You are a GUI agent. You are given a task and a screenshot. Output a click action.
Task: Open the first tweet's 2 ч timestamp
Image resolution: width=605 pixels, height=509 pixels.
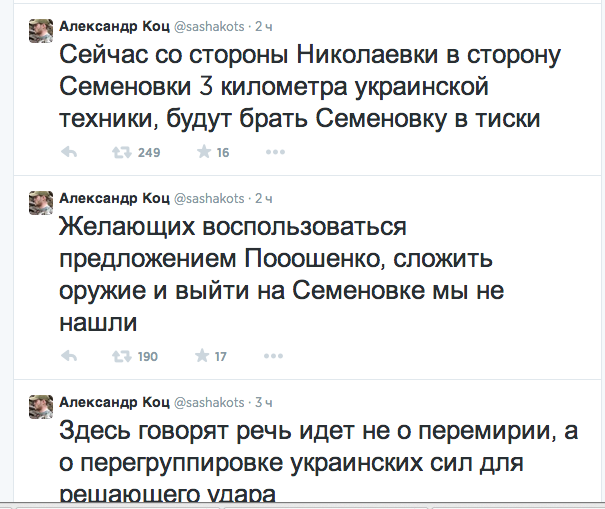pyautogui.click(x=266, y=23)
